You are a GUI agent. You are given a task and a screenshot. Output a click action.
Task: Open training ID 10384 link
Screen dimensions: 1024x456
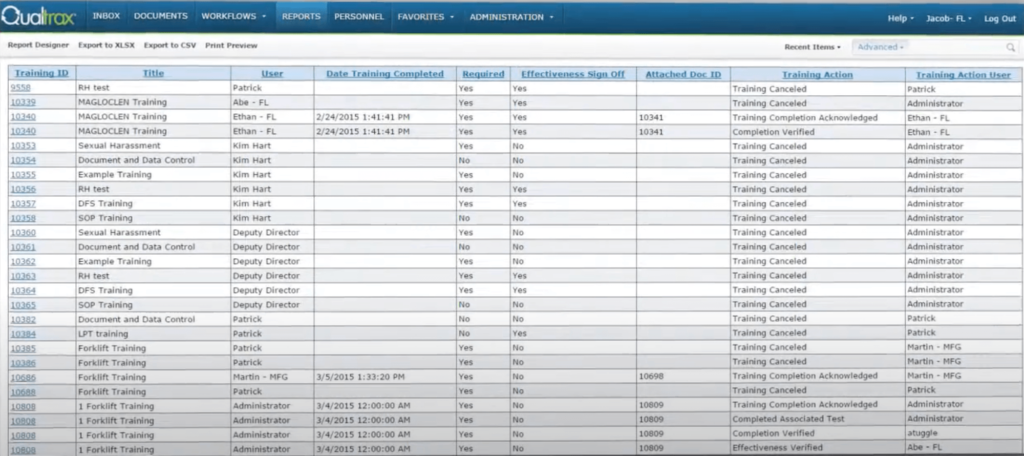click(23, 334)
